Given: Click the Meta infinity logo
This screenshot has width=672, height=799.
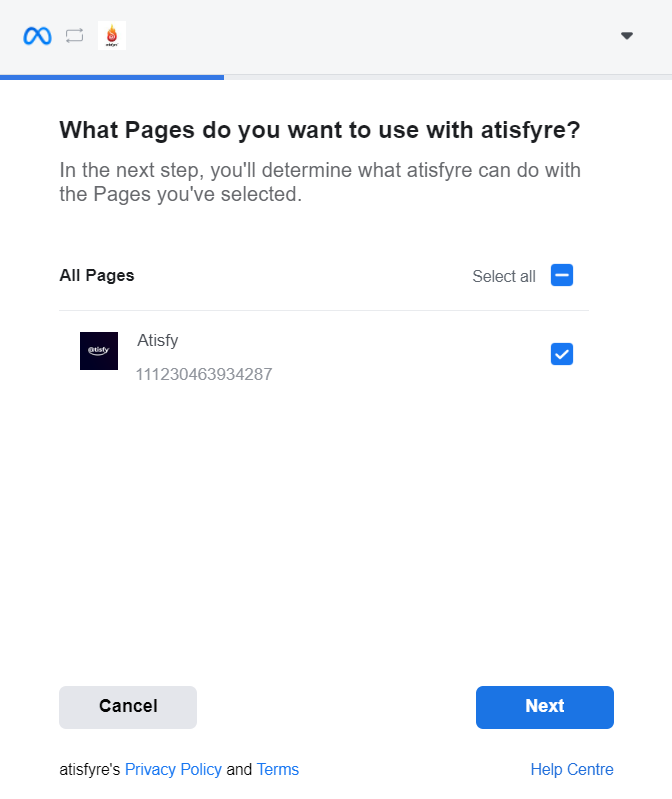Looking at the screenshot, I should (37, 36).
